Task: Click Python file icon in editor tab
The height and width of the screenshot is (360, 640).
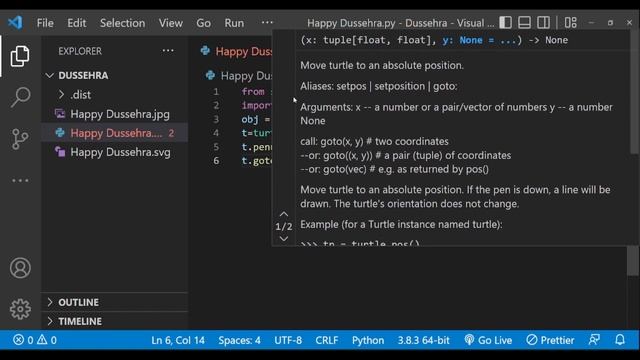Action: coord(205,51)
